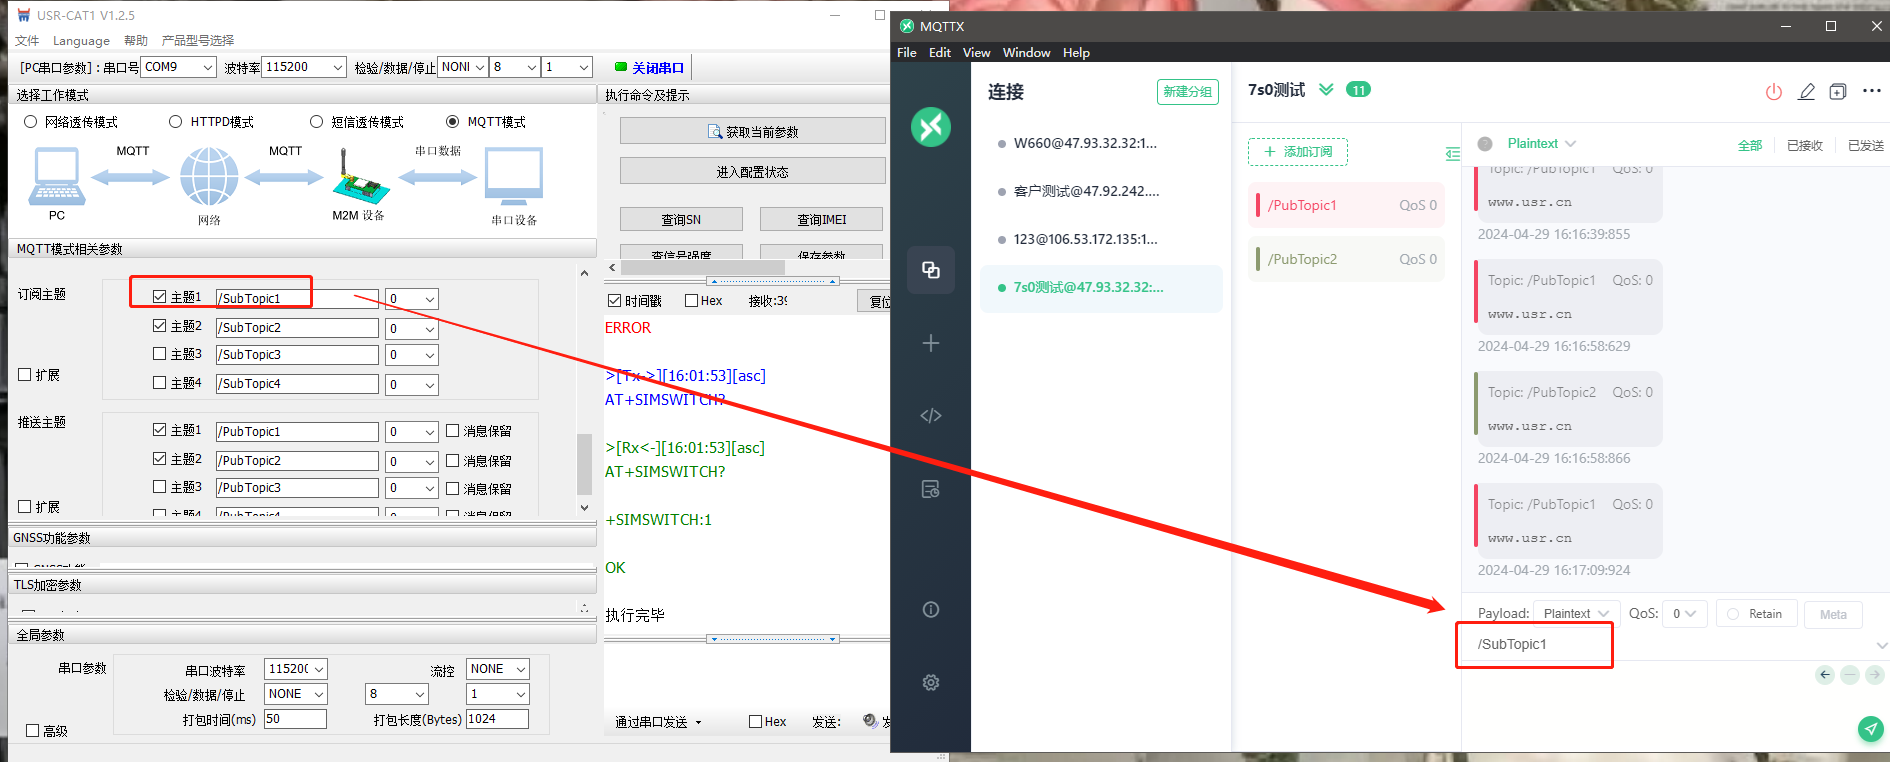Click the next payload right arrow icon
This screenshot has height=762, width=1890.
[1875, 675]
